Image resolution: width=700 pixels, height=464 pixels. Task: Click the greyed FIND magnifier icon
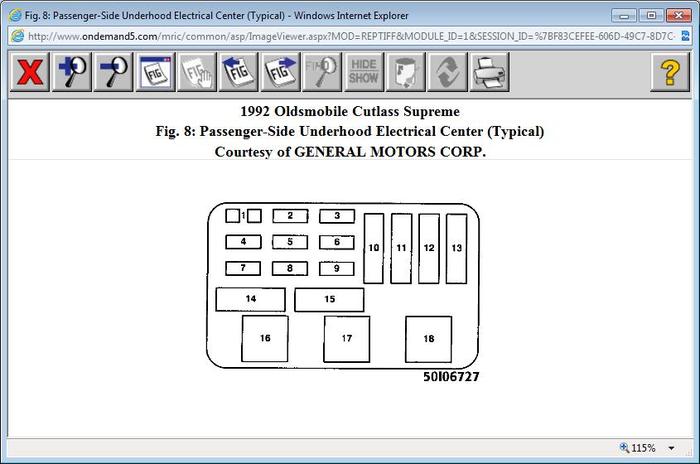click(322, 72)
